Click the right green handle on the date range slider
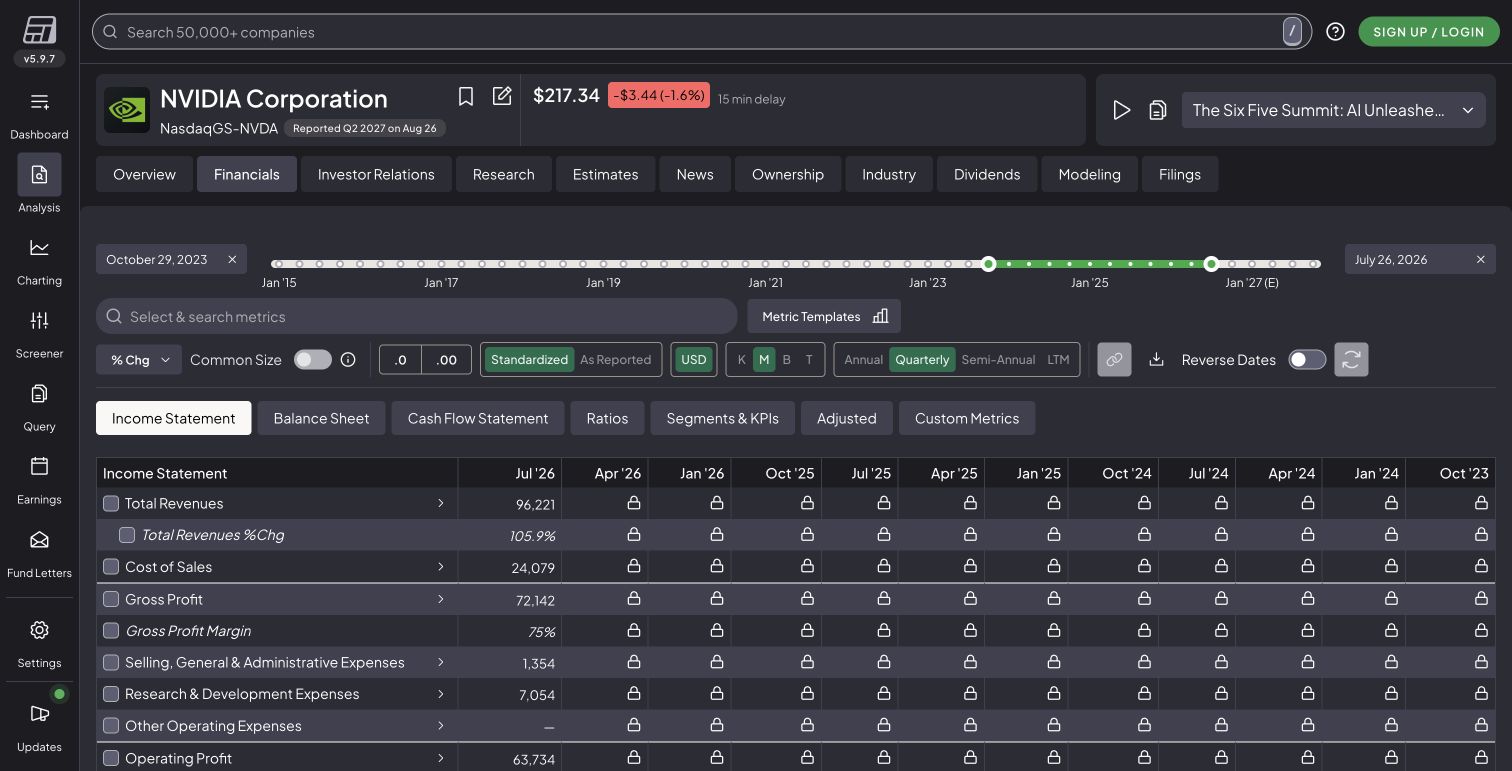The width and height of the screenshot is (1512, 771). tap(1211, 264)
